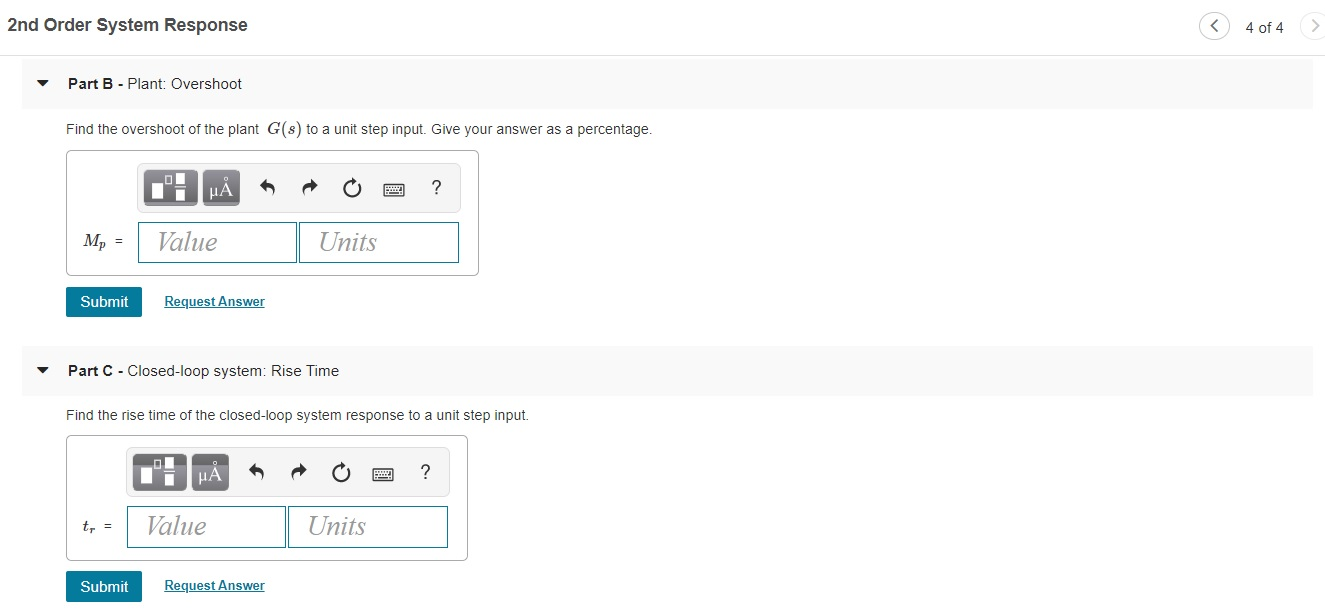
Task: Collapse the Part C Rise Time section
Action: pos(41,370)
